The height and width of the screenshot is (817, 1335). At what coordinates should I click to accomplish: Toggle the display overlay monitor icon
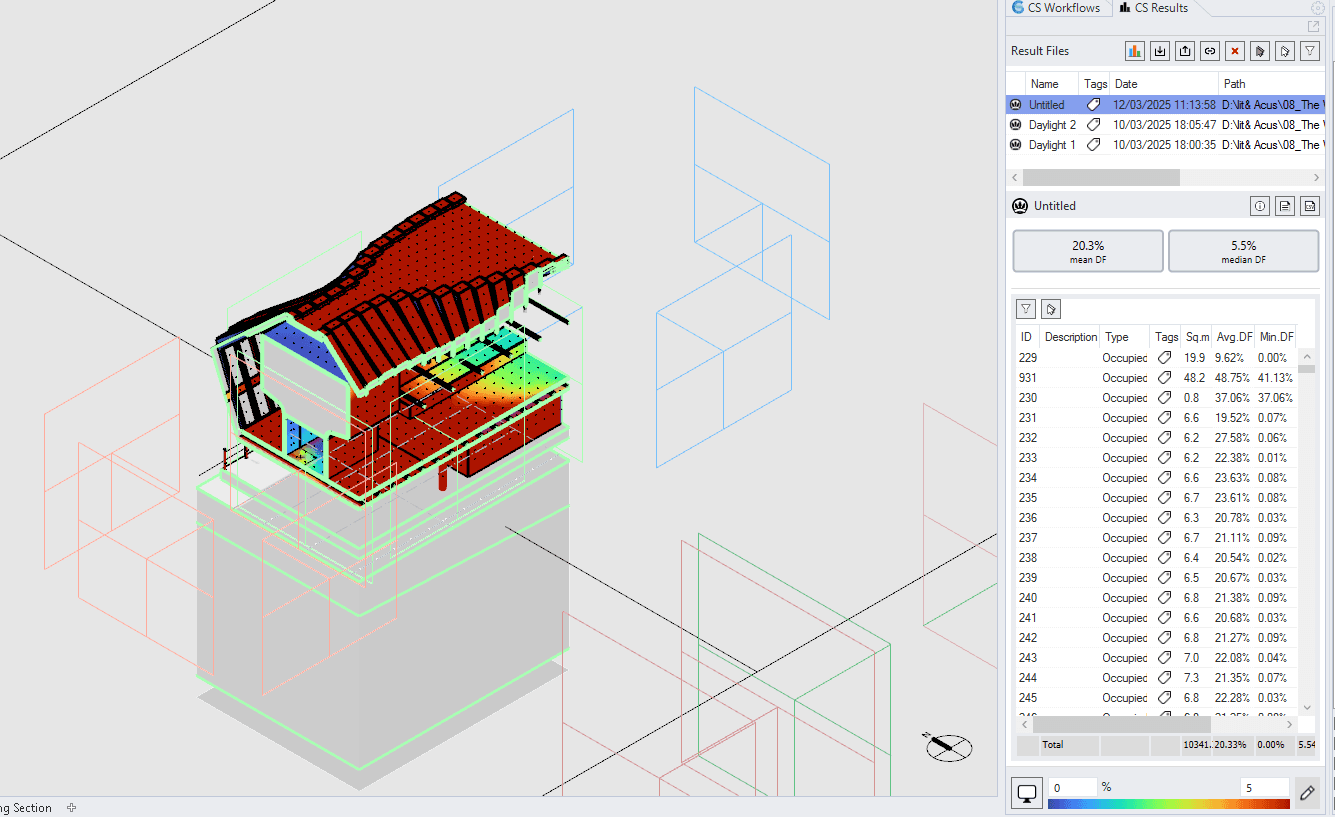tap(1026, 791)
